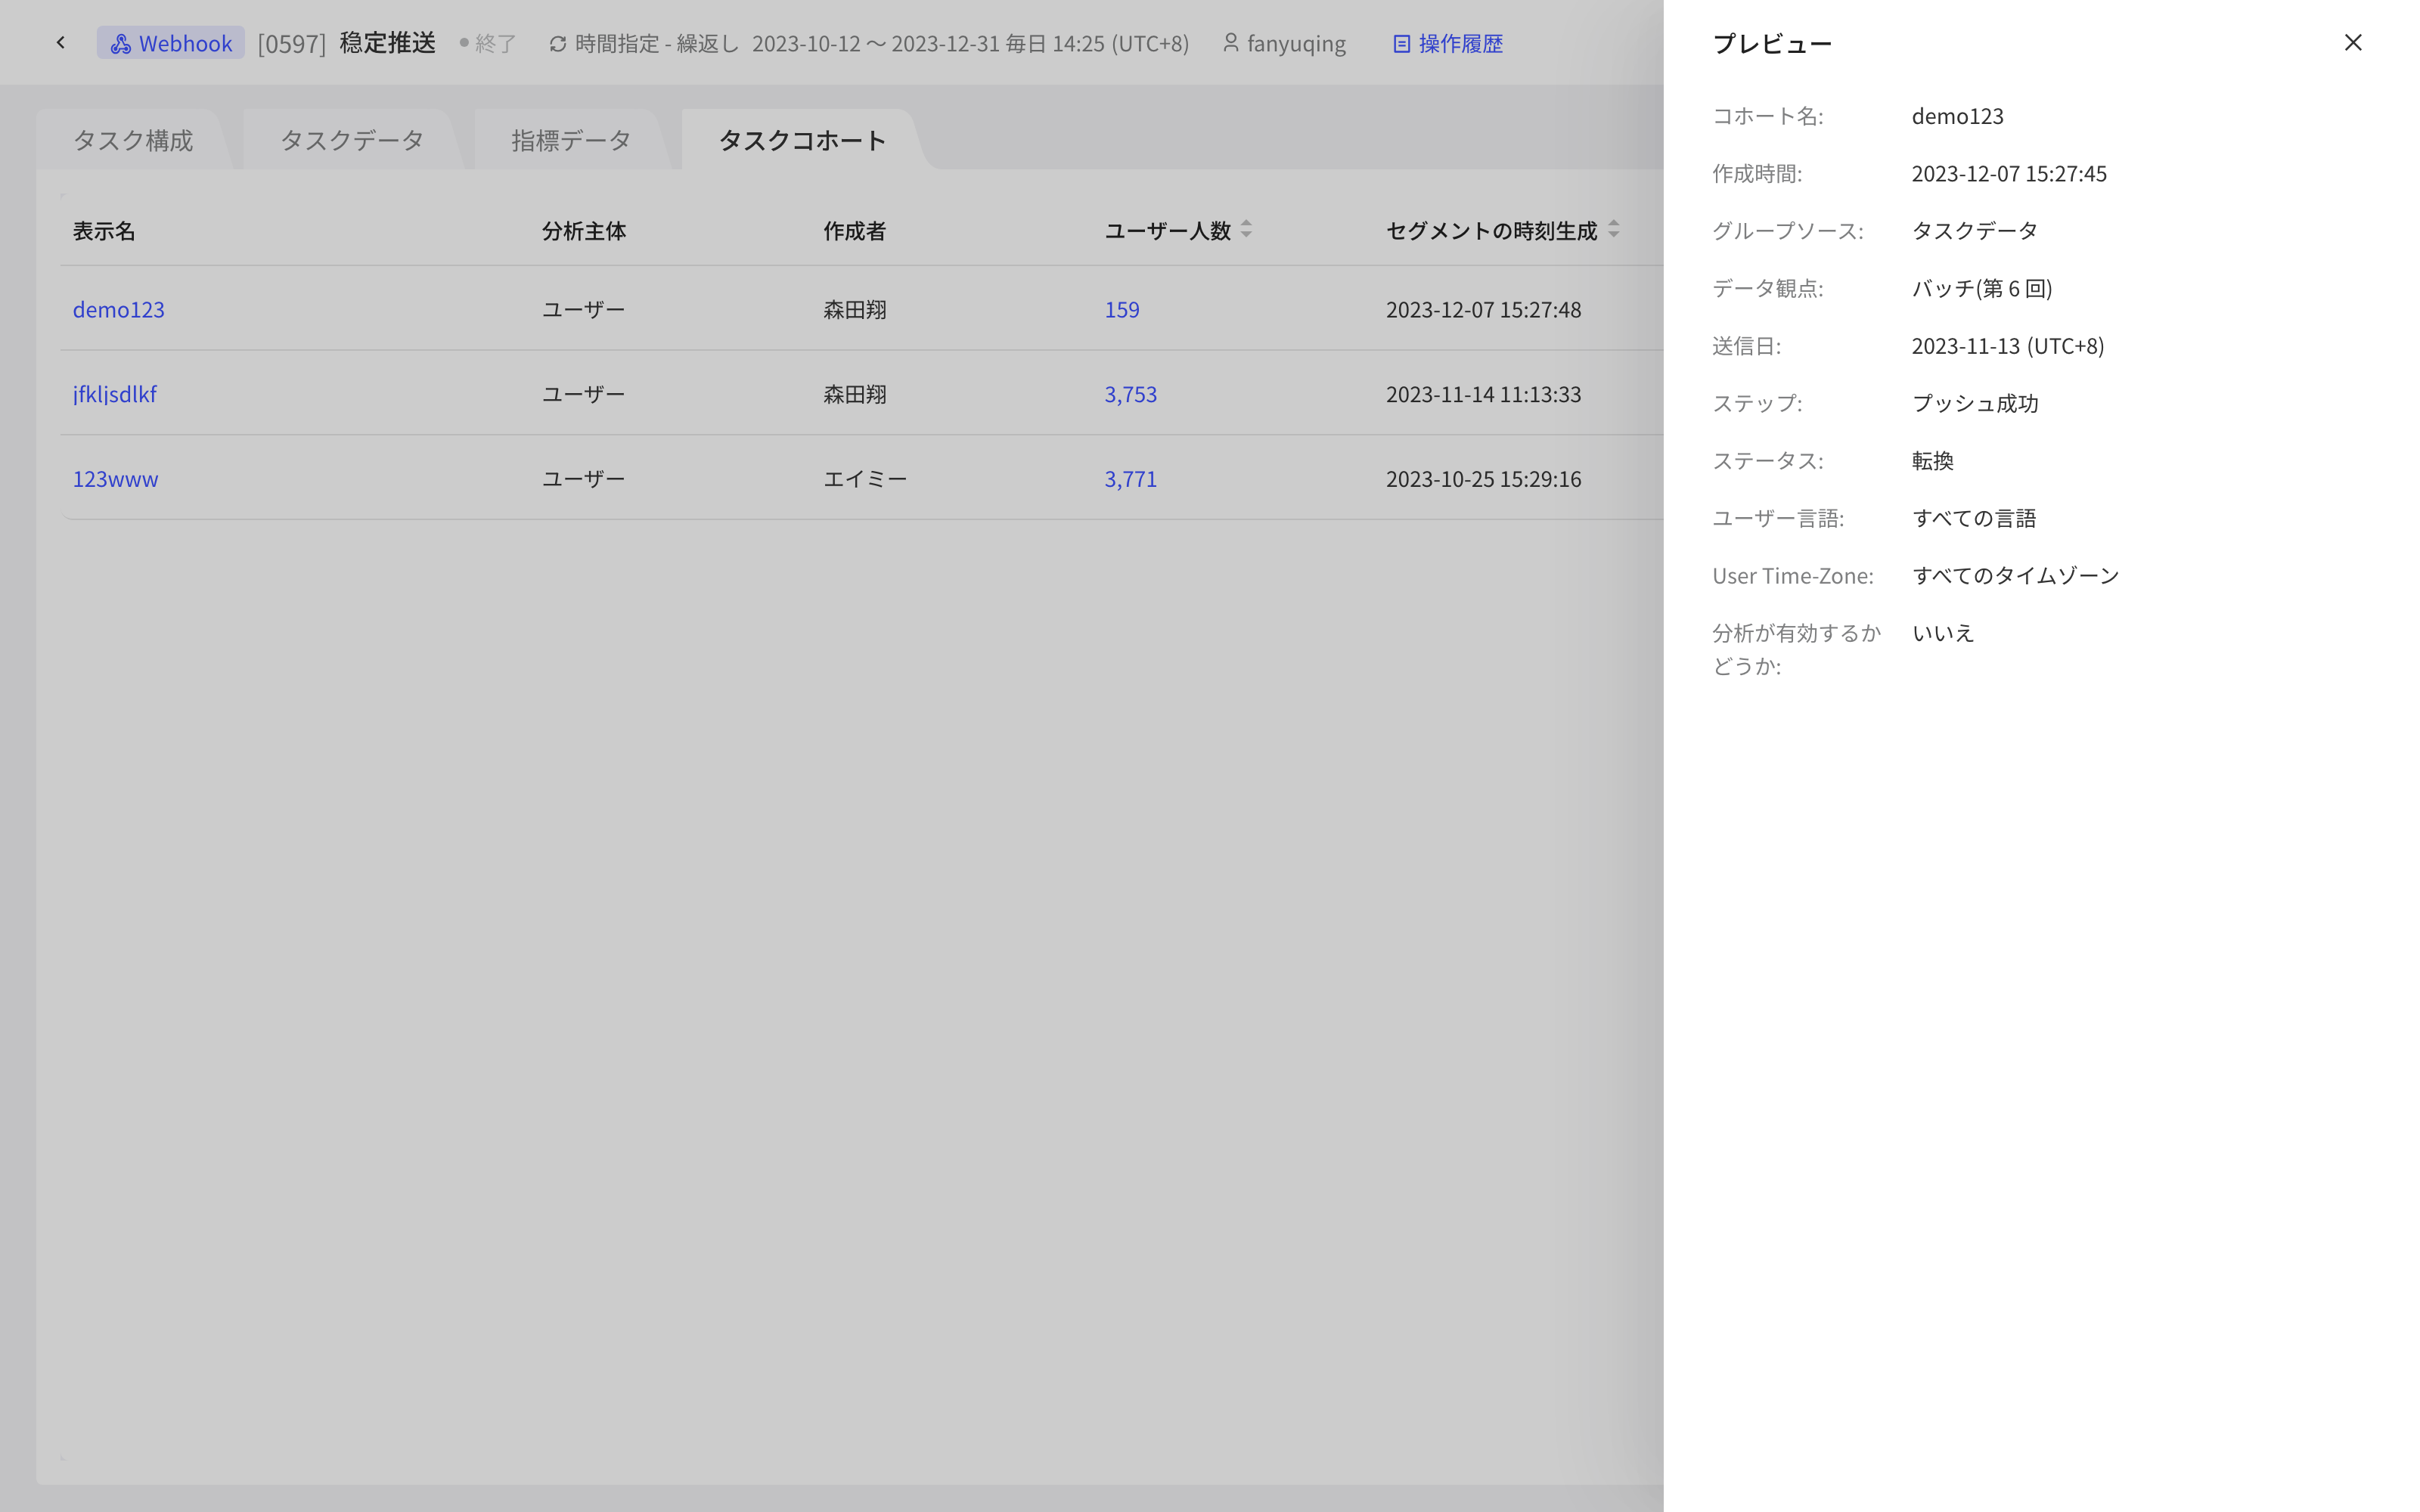Sort by ユーザー人数 column
The image size is (2420, 1512).
point(1246,230)
